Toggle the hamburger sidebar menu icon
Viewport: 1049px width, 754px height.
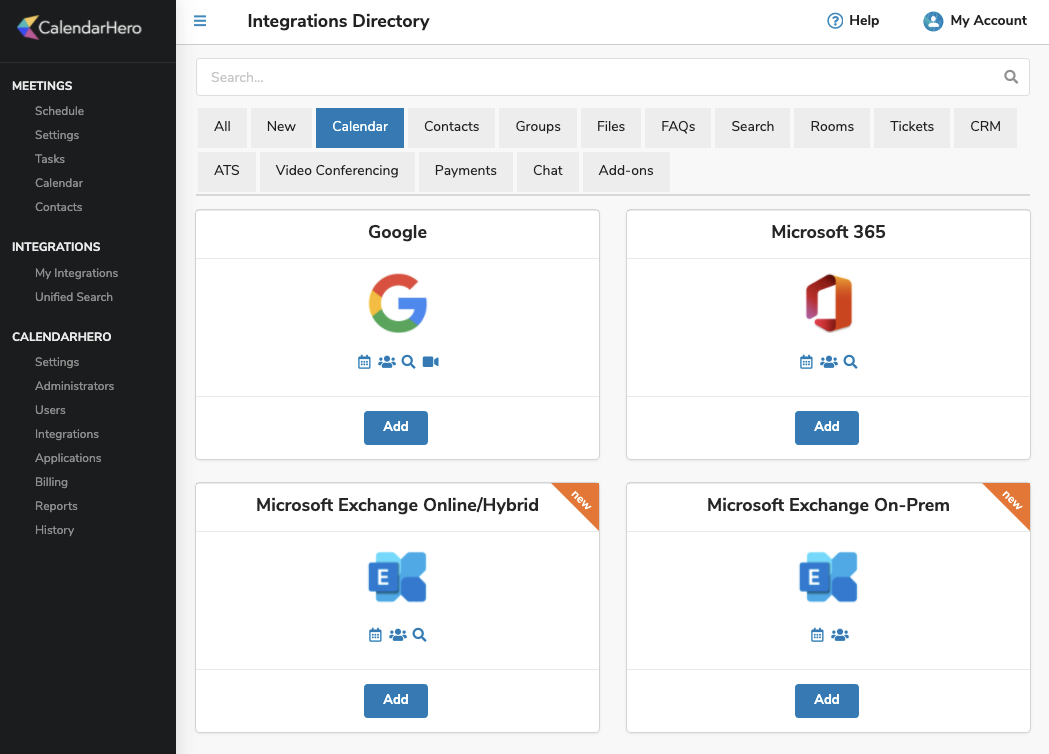(200, 21)
